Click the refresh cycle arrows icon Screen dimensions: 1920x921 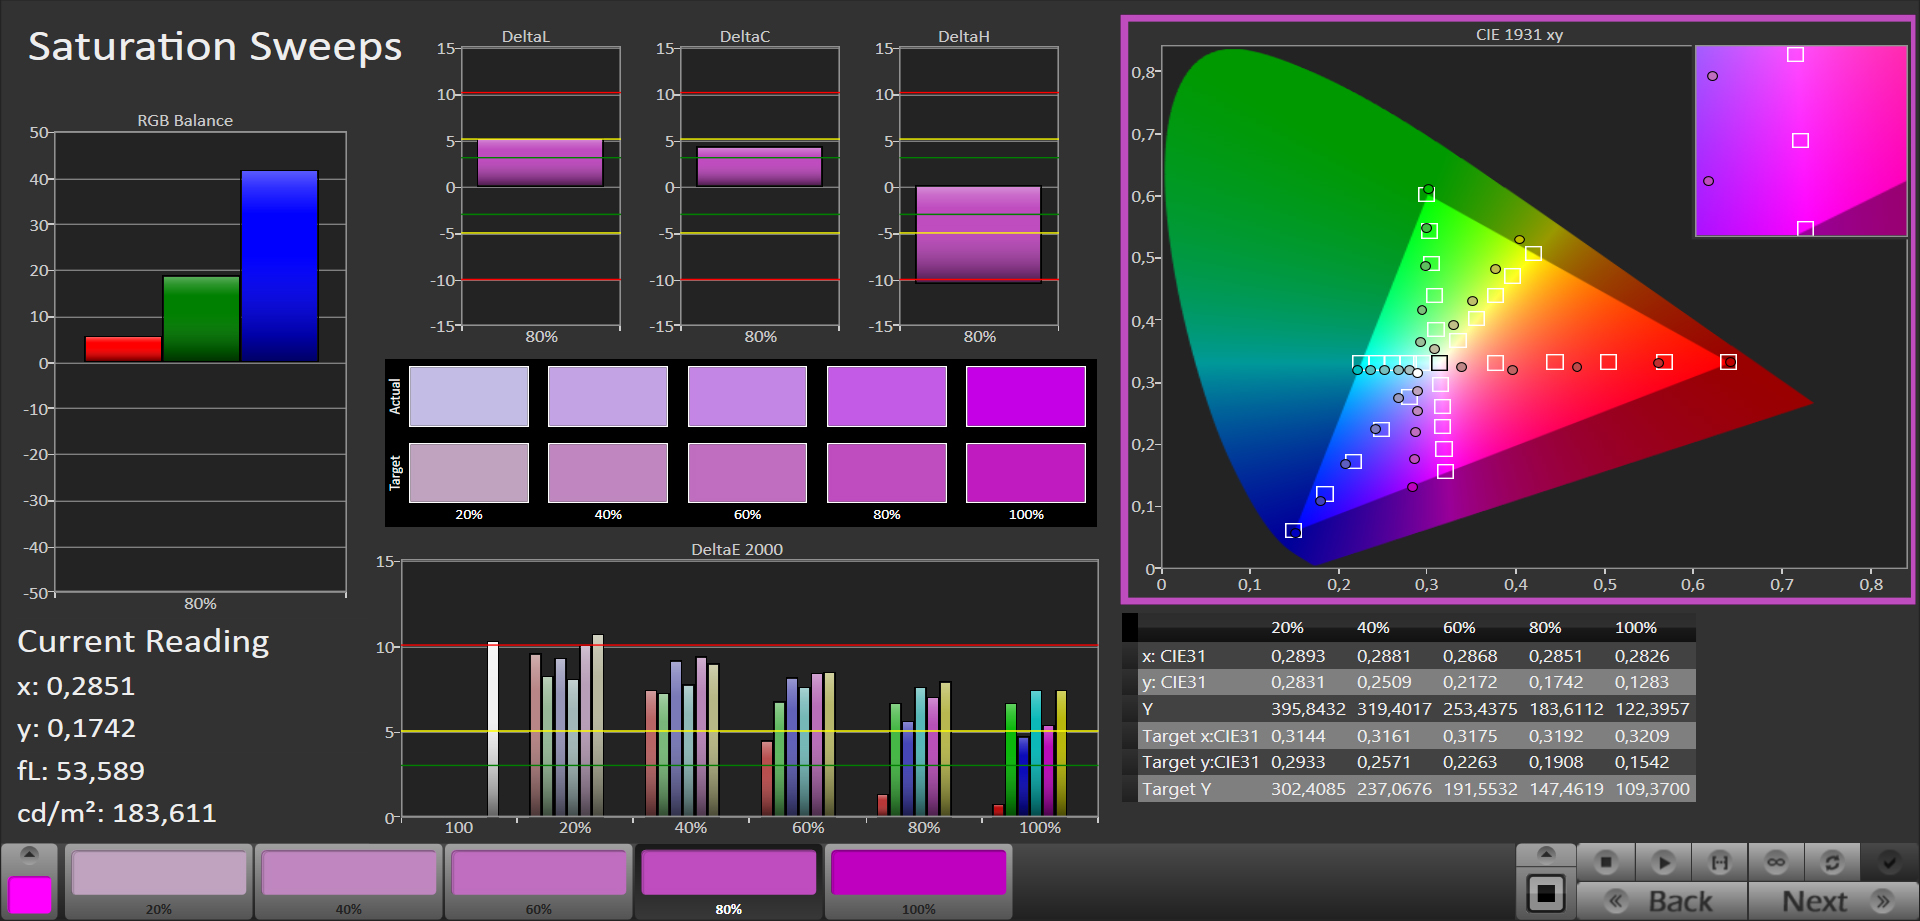pyautogui.click(x=1832, y=861)
